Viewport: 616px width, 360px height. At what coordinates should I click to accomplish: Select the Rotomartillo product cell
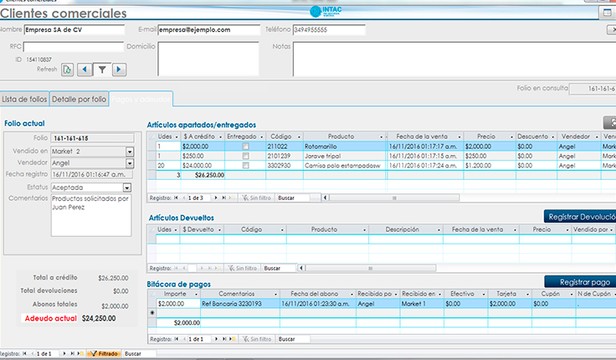pos(345,146)
